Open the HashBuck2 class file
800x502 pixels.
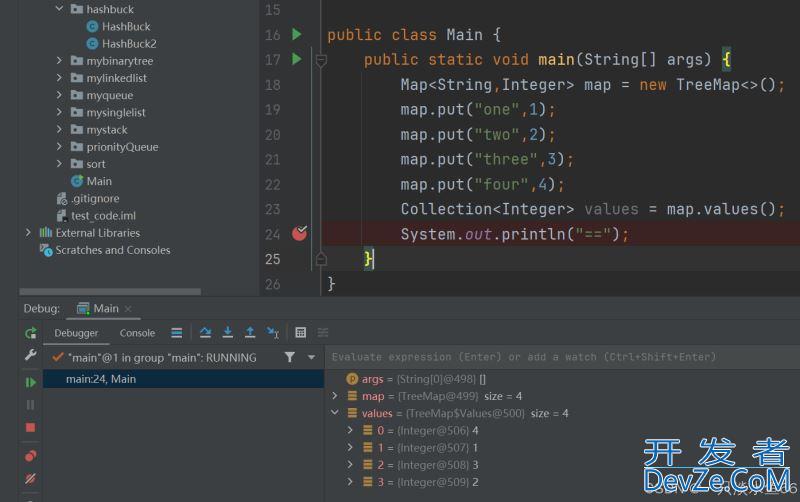tap(129, 44)
